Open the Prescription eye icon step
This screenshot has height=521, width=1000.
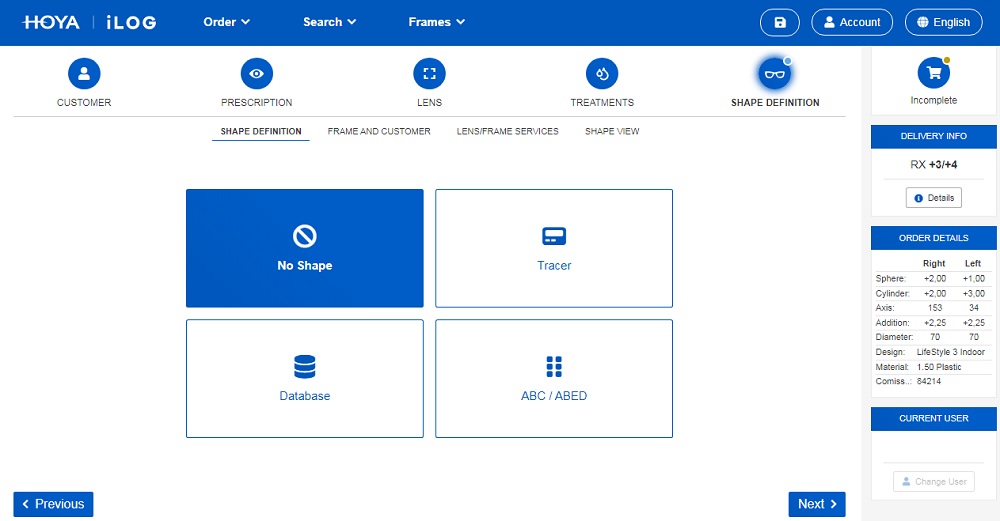[x=257, y=74]
